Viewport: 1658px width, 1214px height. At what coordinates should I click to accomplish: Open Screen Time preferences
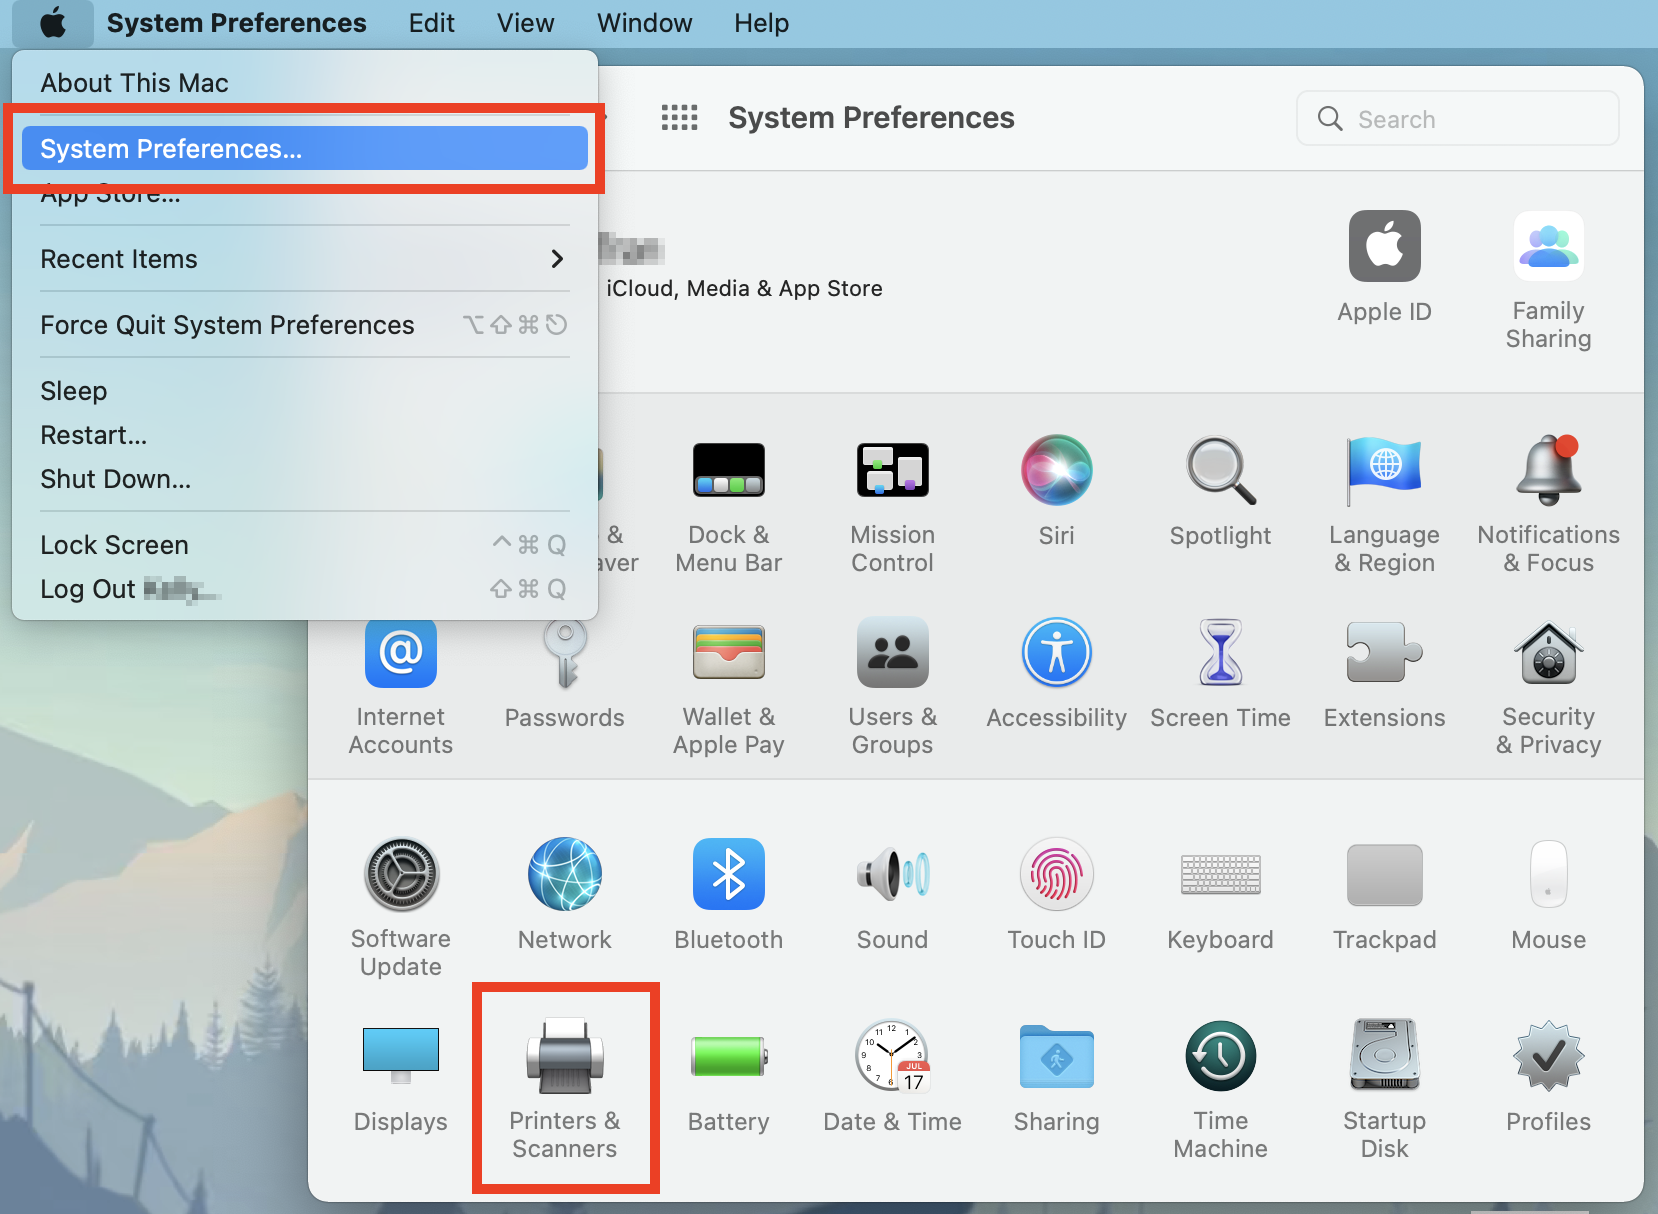click(x=1220, y=673)
